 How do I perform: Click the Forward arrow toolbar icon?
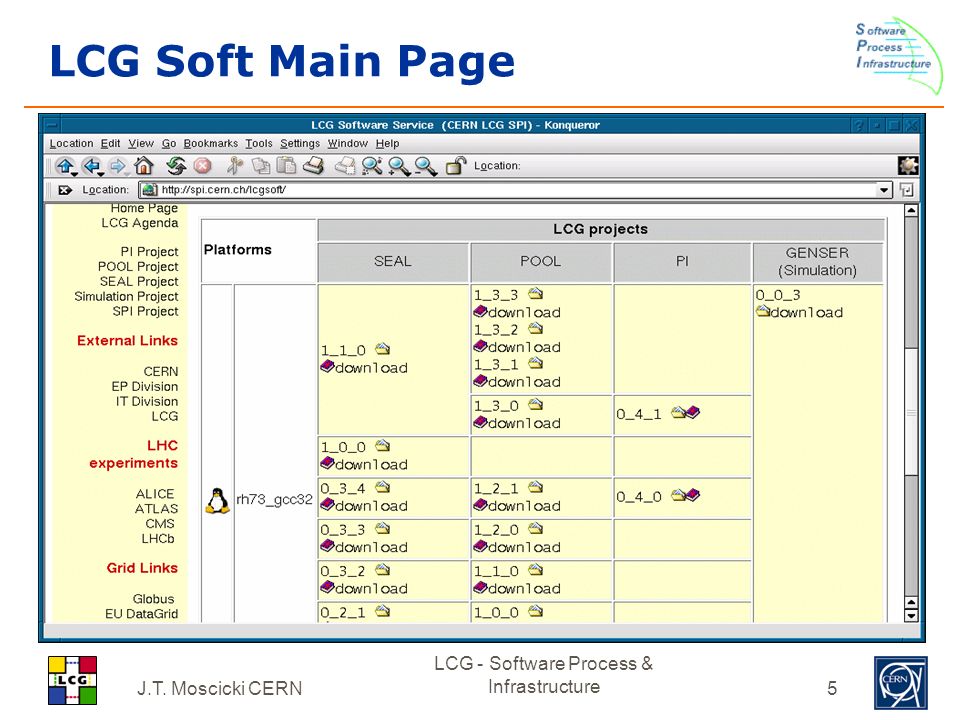117,166
